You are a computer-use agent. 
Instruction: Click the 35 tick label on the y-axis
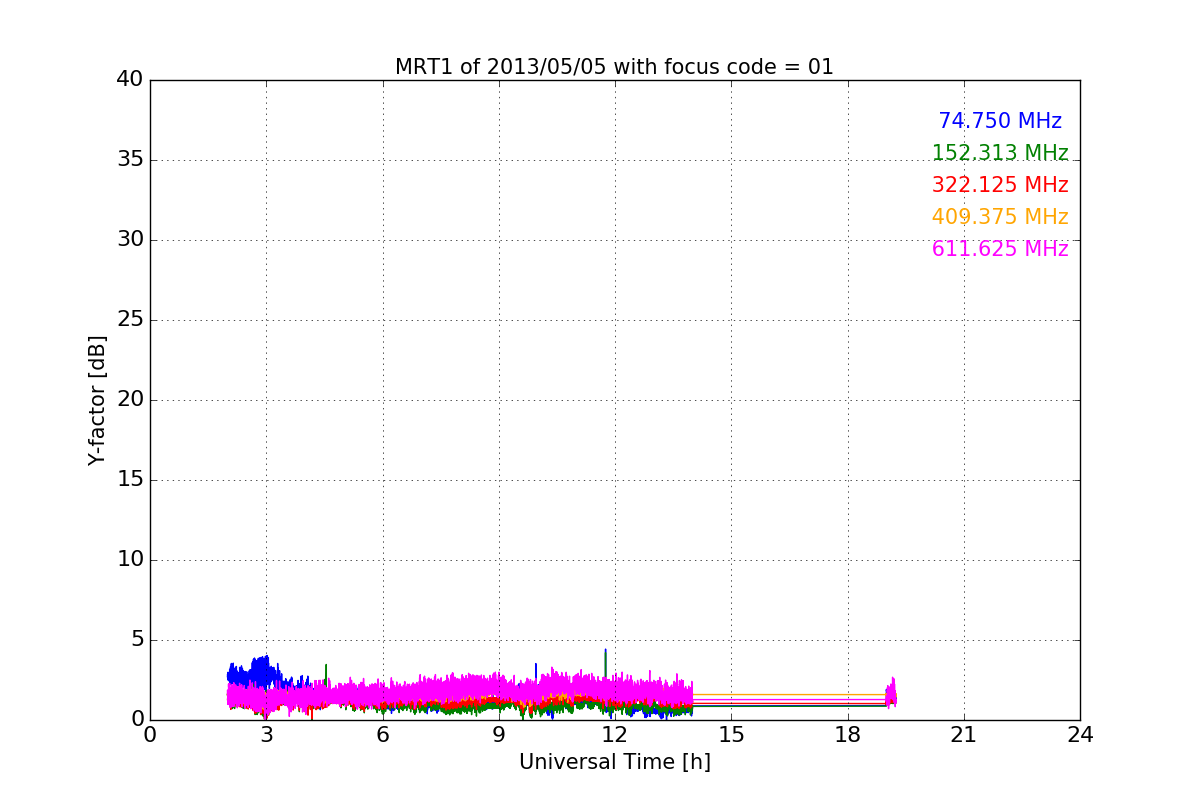pyautogui.click(x=130, y=160)
